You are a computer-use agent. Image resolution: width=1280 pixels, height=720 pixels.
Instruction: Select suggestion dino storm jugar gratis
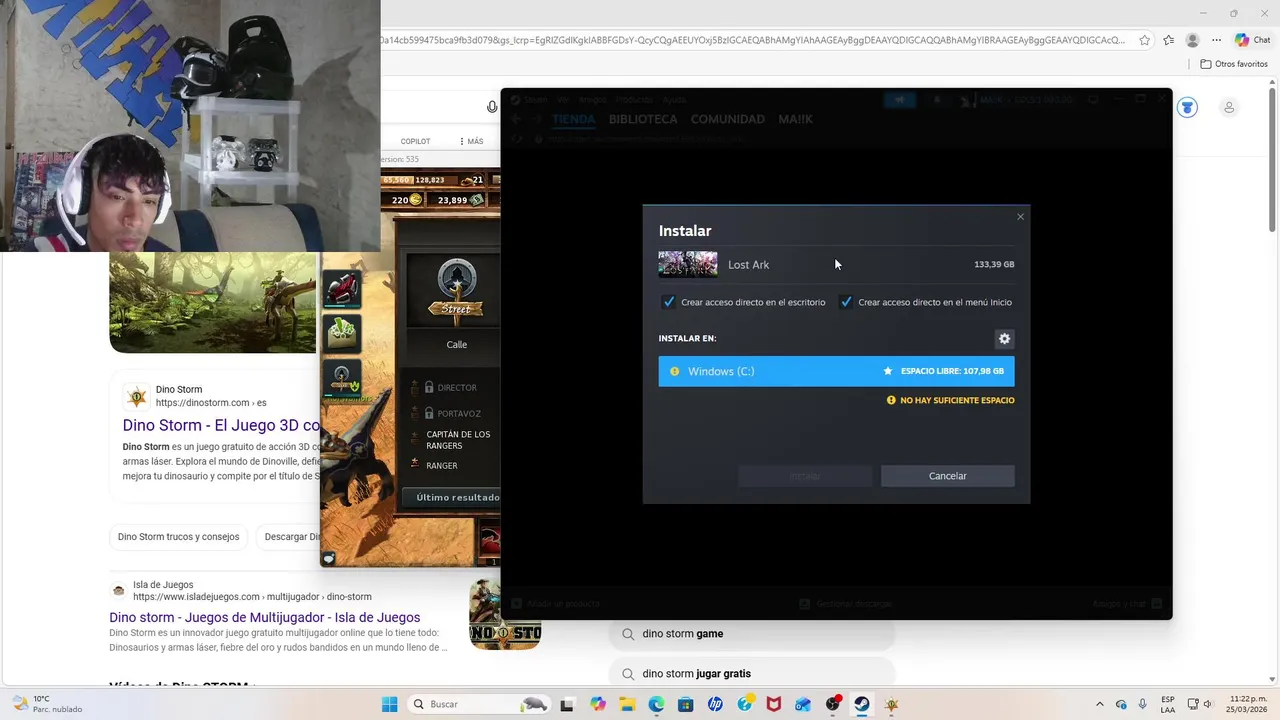click(751, 674)
